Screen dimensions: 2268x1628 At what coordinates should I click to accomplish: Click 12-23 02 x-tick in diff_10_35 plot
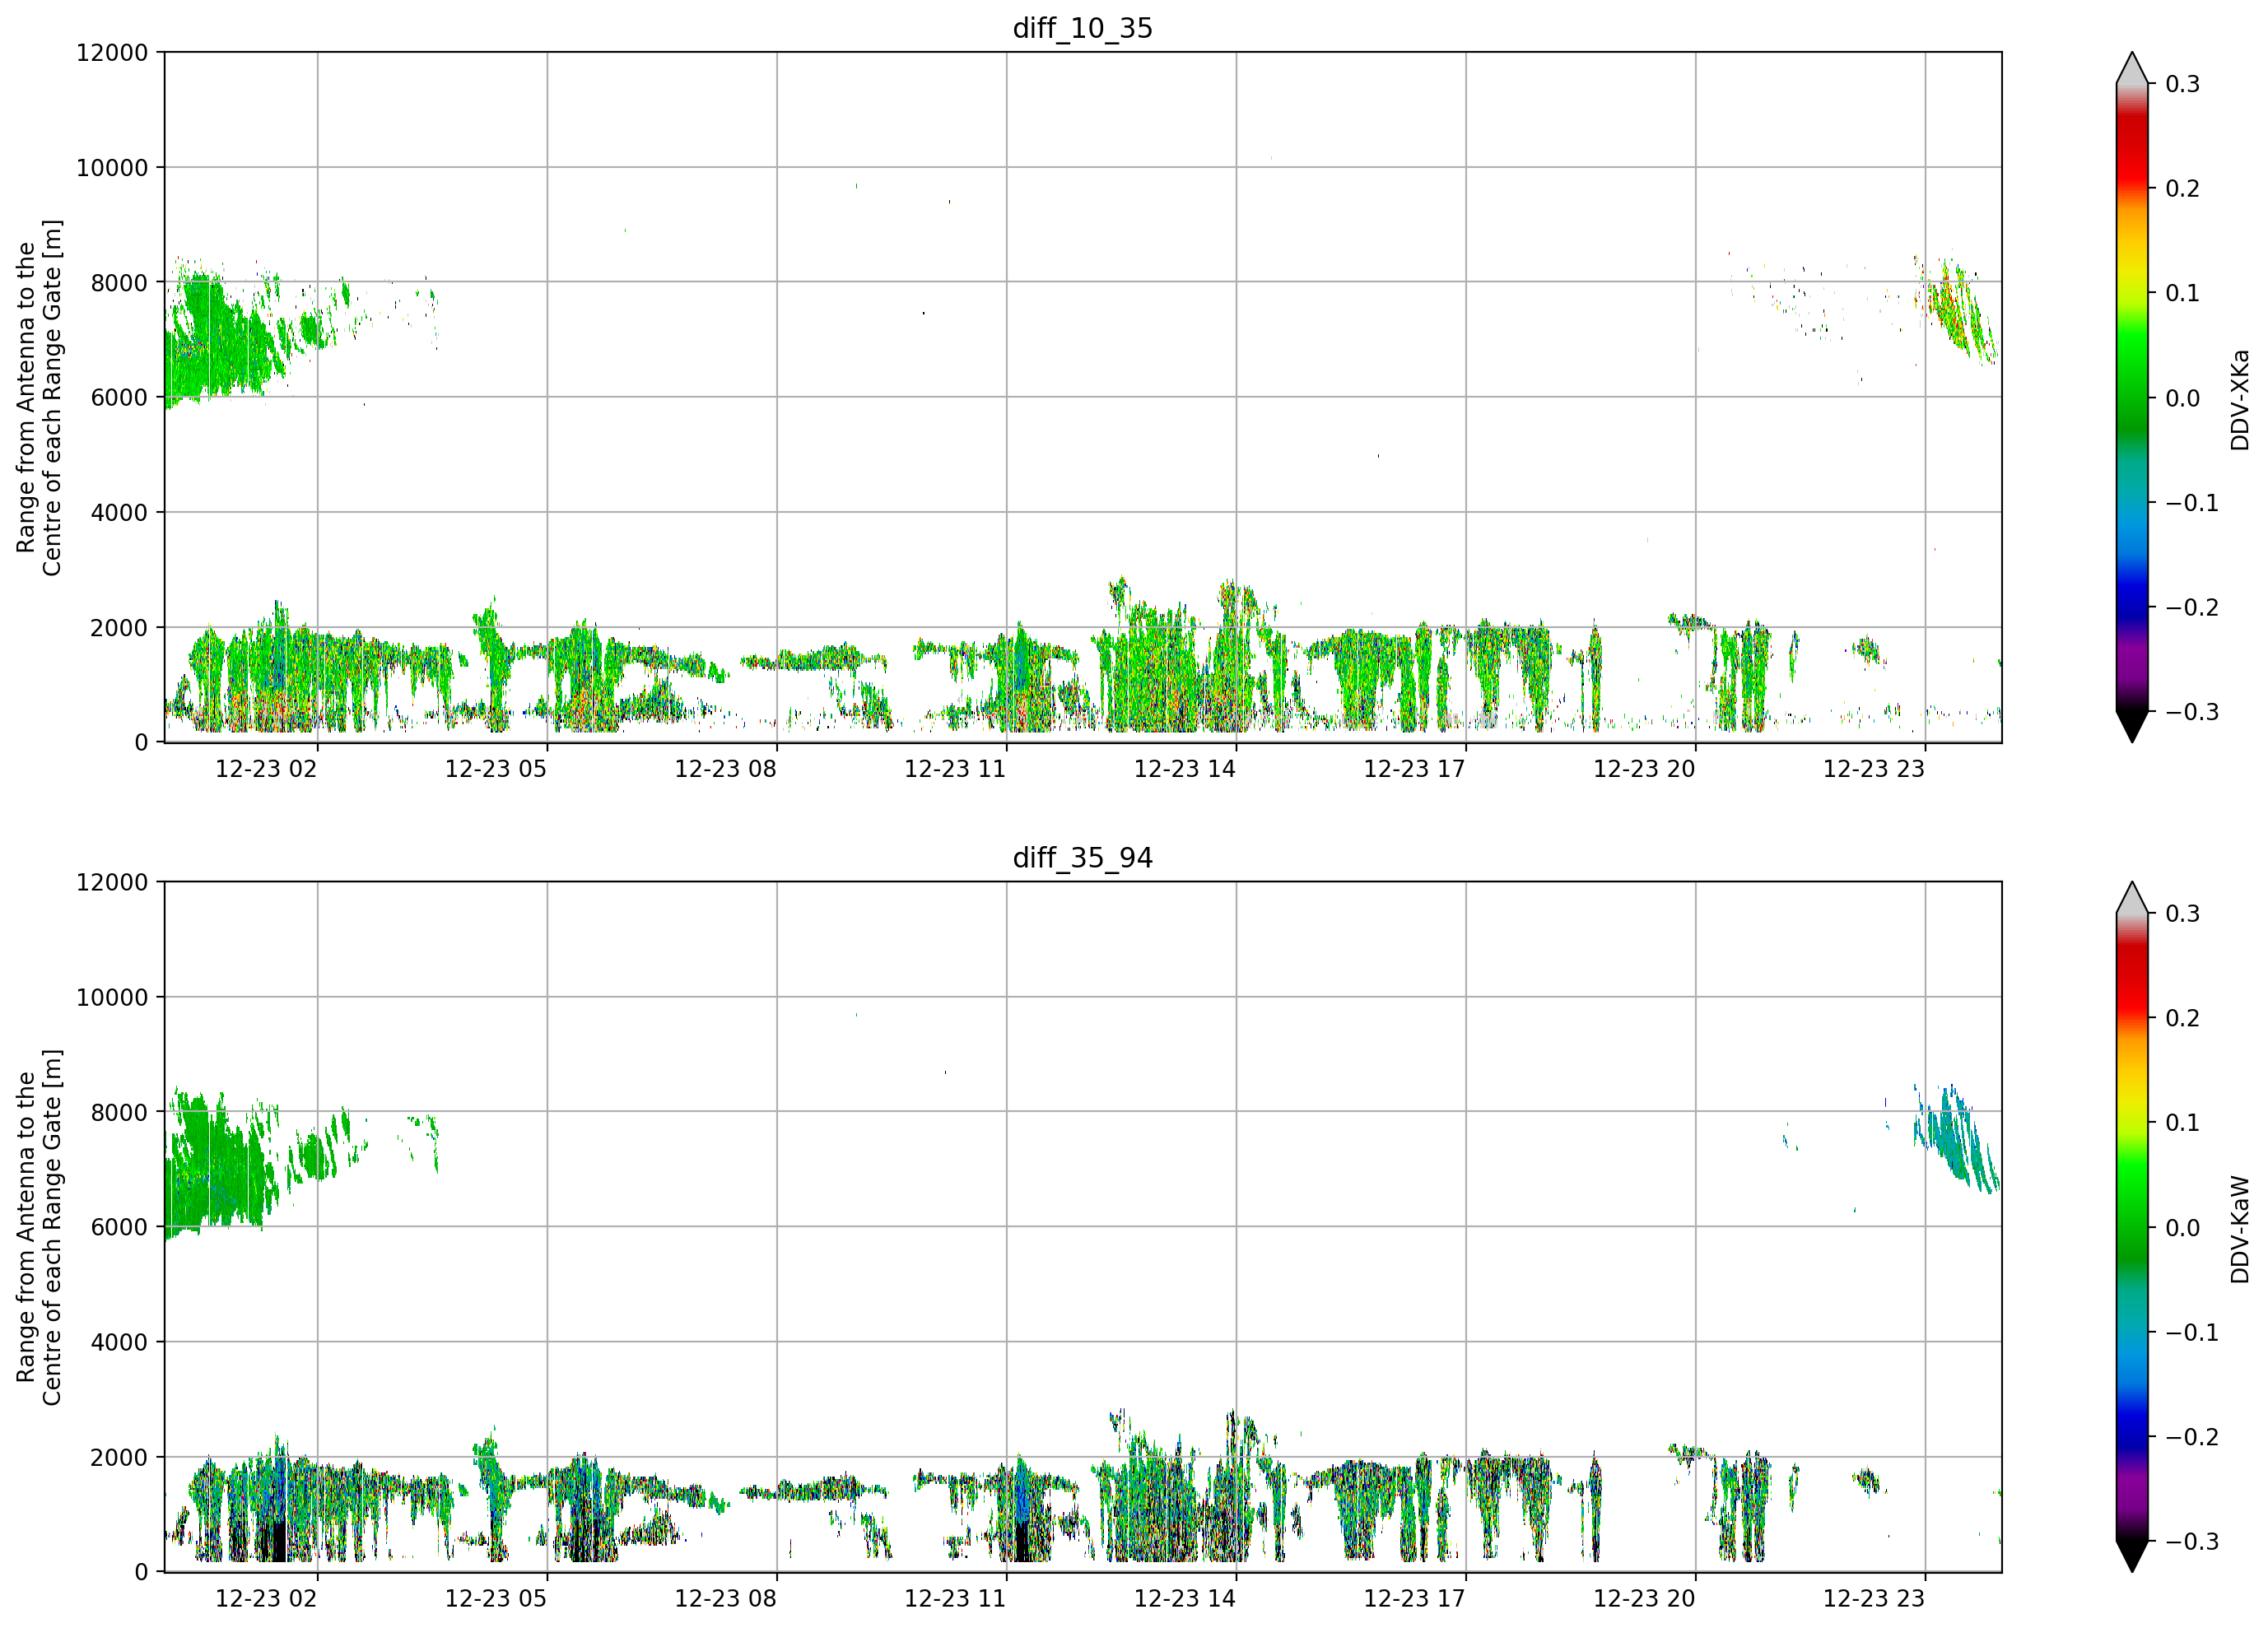coord(266,769)
